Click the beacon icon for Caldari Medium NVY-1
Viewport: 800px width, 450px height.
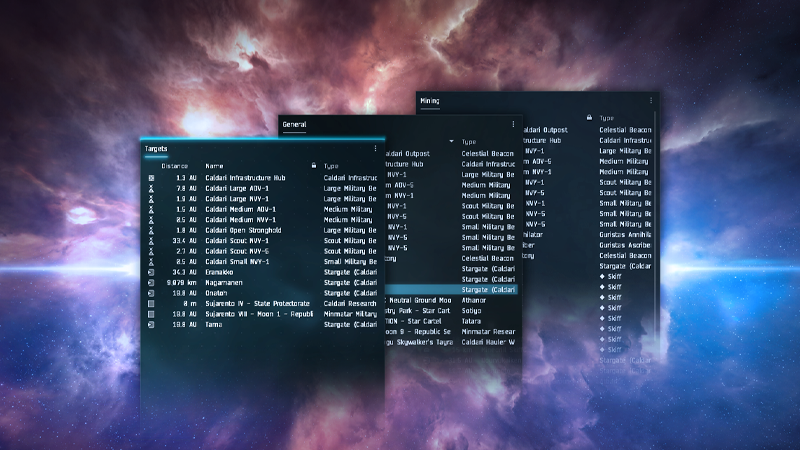(151, 220)
